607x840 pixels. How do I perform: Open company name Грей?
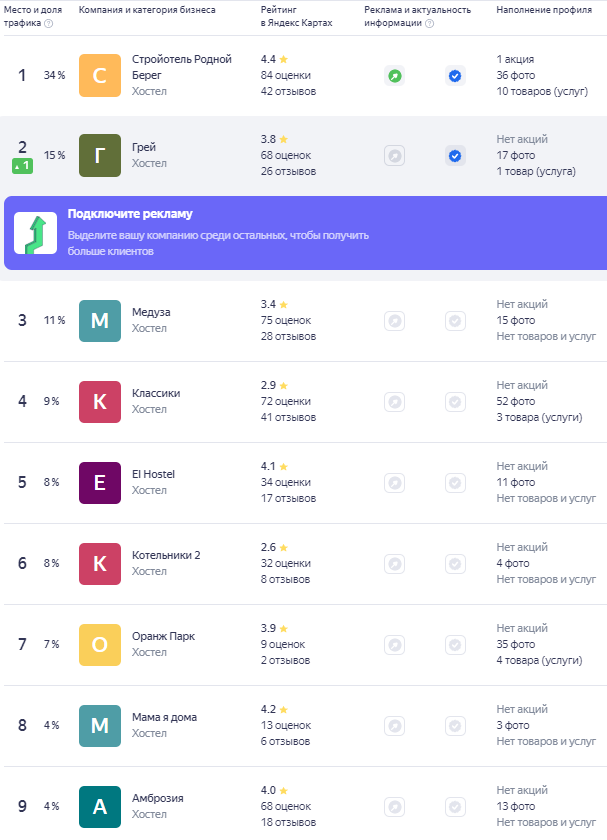(x=144, y=147)
